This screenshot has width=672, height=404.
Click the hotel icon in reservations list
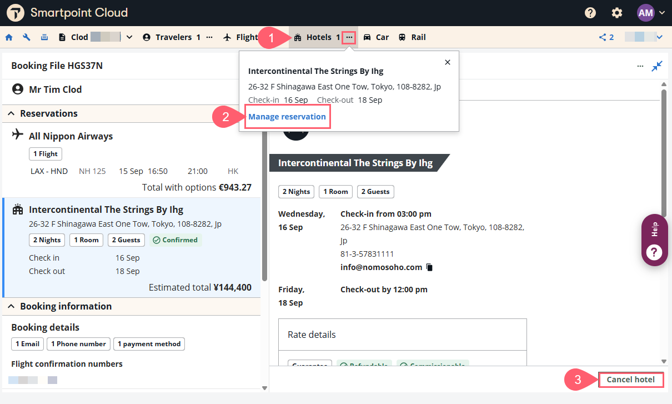click(18, 209)
